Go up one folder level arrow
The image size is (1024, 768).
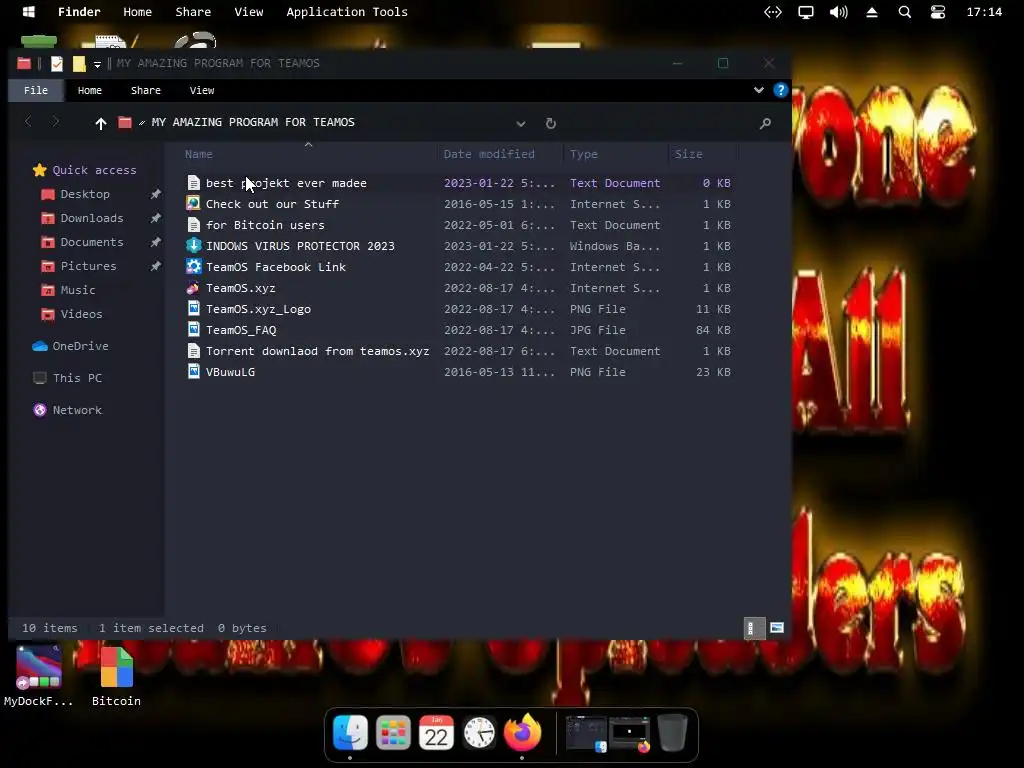(x=101, y=123)
